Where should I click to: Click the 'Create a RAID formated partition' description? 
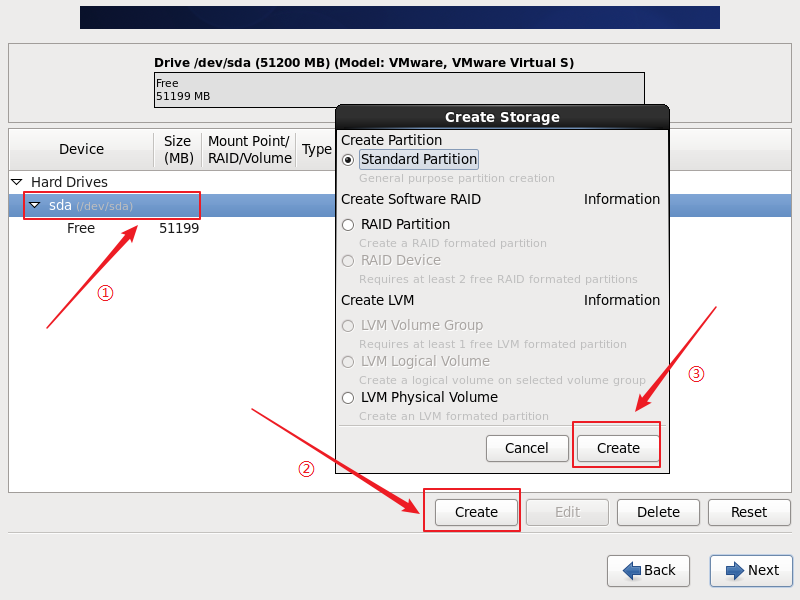[x=453, y=243]
